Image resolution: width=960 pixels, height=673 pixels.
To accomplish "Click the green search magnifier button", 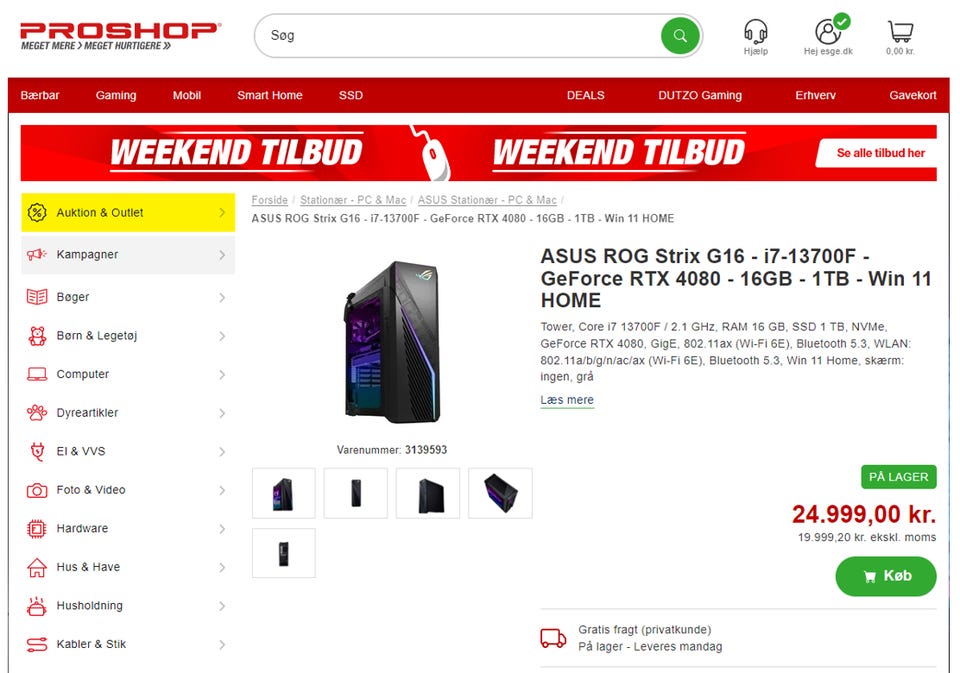I will (x=680, y=36).
